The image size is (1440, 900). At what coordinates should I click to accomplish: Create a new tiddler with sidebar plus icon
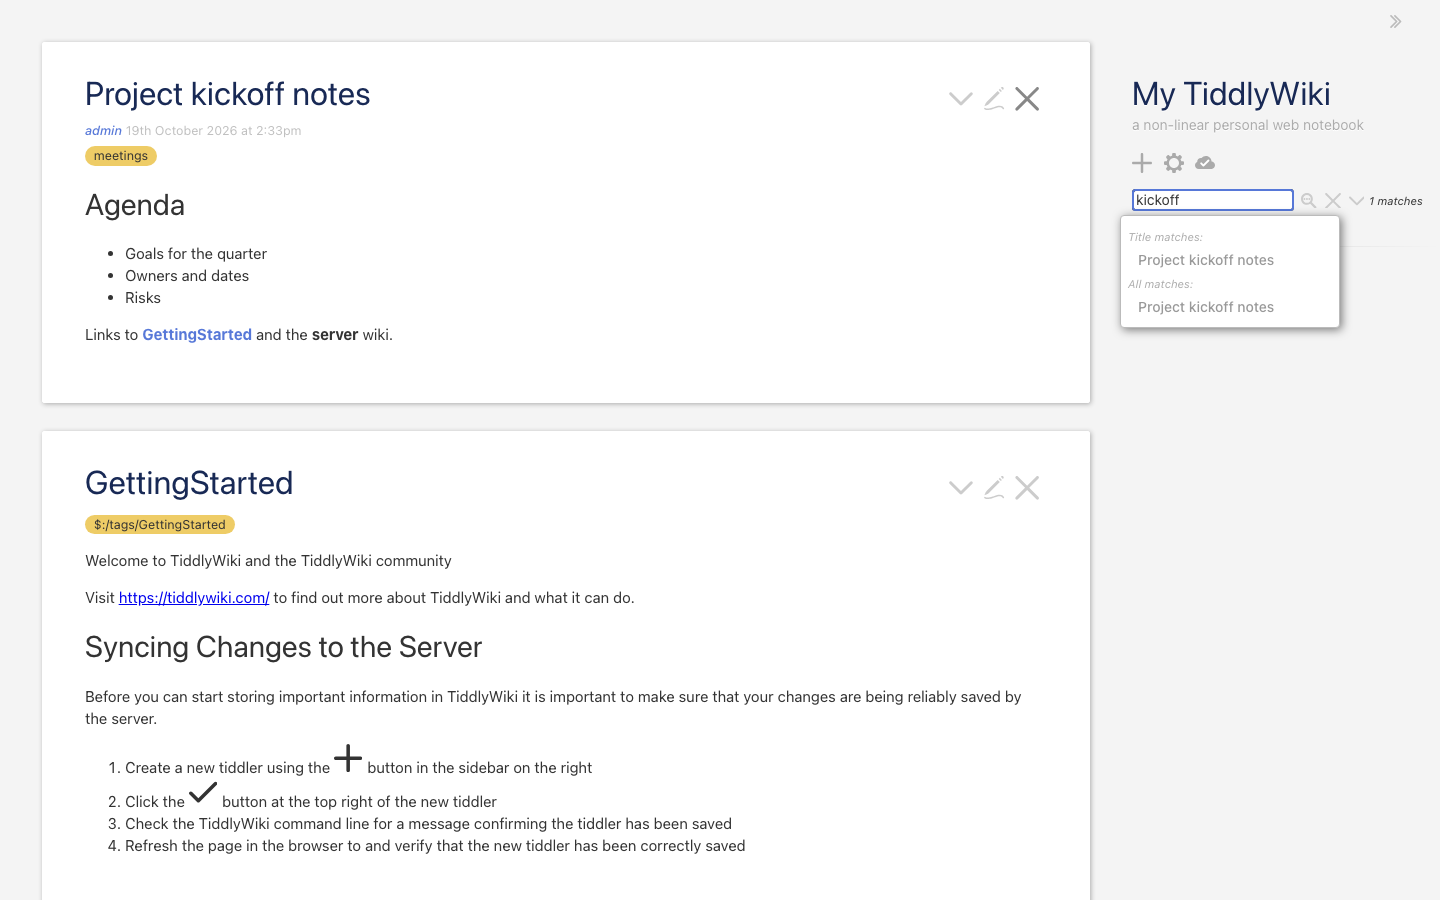(x=1142, y=163)
